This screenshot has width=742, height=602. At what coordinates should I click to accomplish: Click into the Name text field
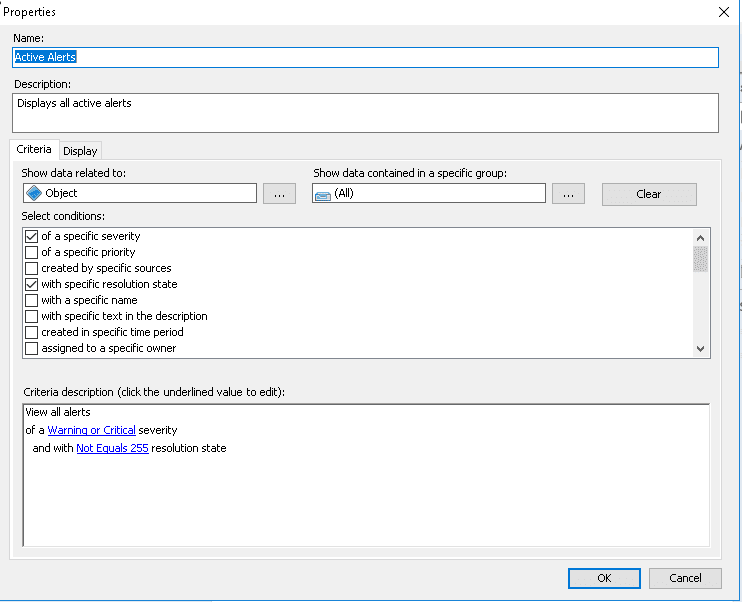[x=365, y=57]
